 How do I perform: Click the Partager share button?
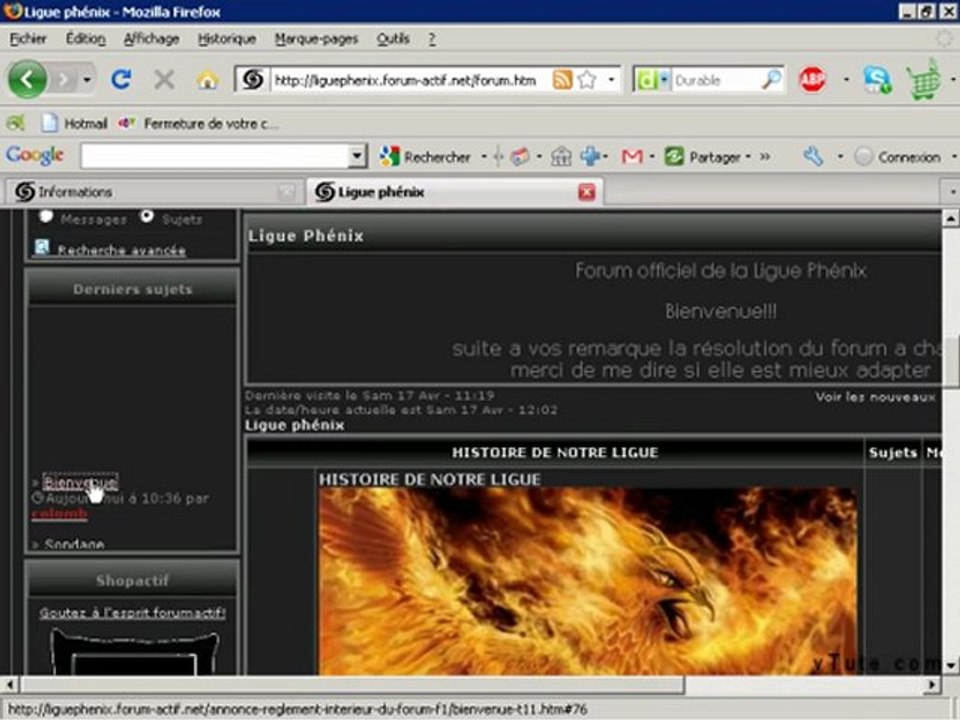(703, 157)
